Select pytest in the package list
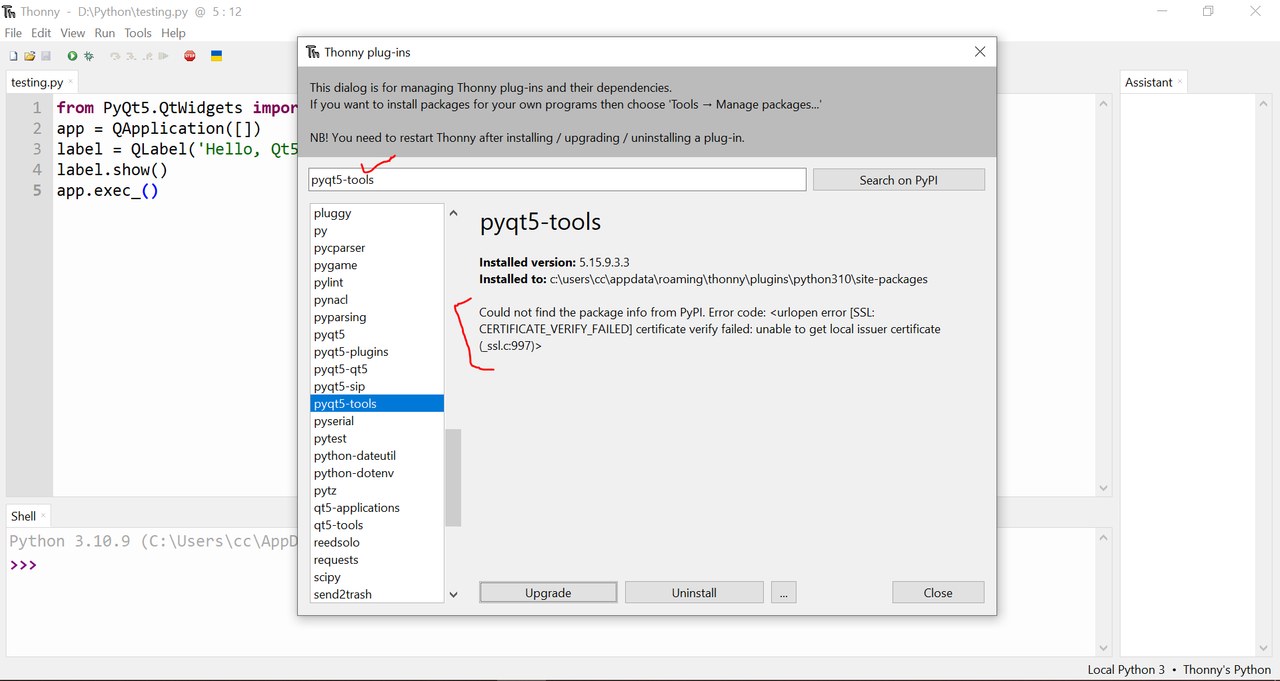 tap(377, 438)
